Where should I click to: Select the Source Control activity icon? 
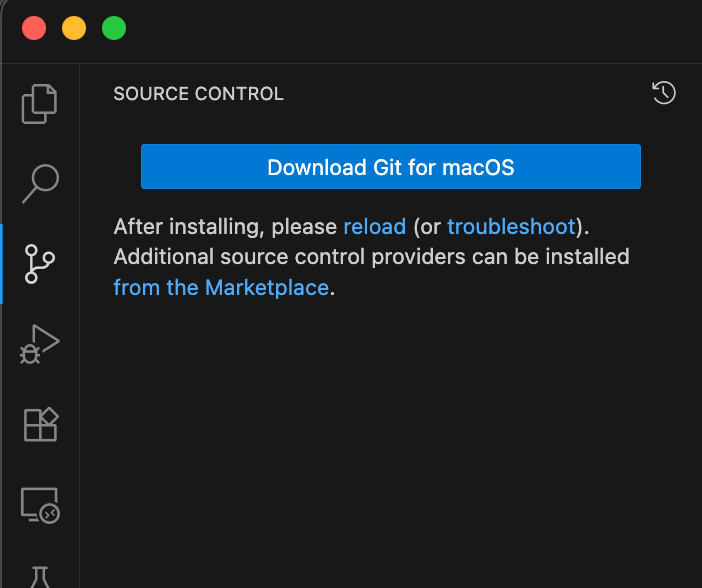40,264
